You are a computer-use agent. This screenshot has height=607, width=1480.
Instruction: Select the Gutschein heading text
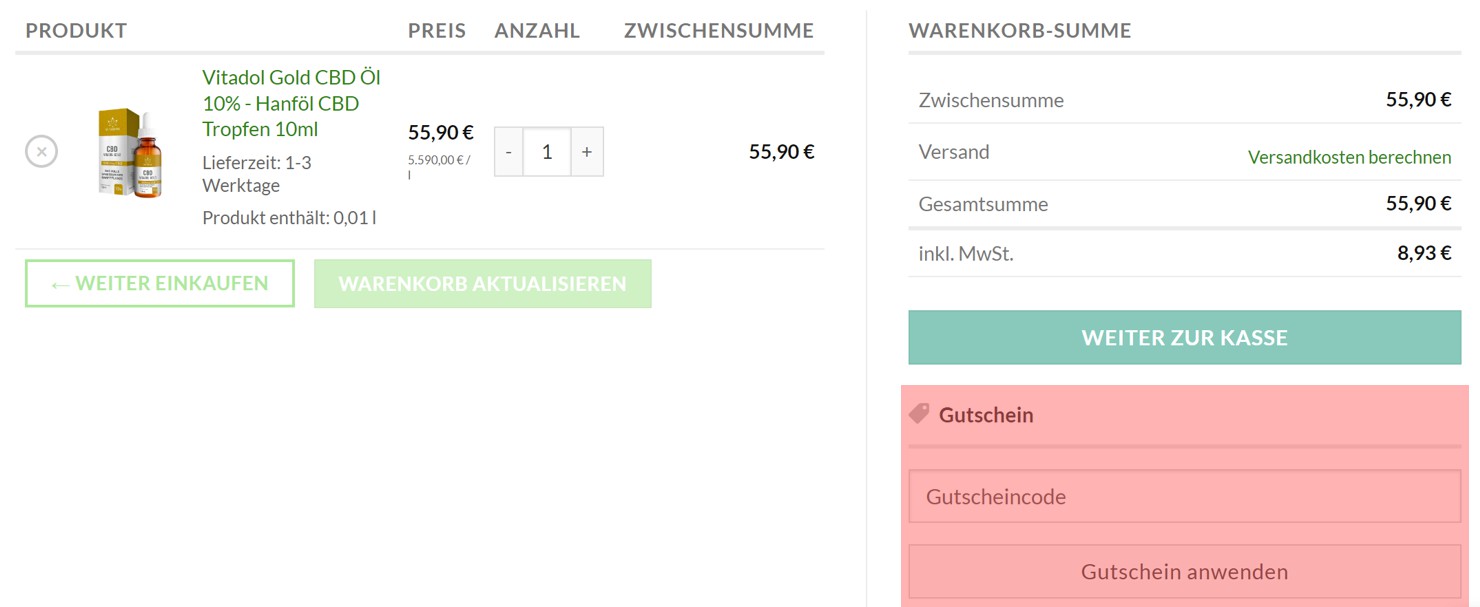(986, 415)
